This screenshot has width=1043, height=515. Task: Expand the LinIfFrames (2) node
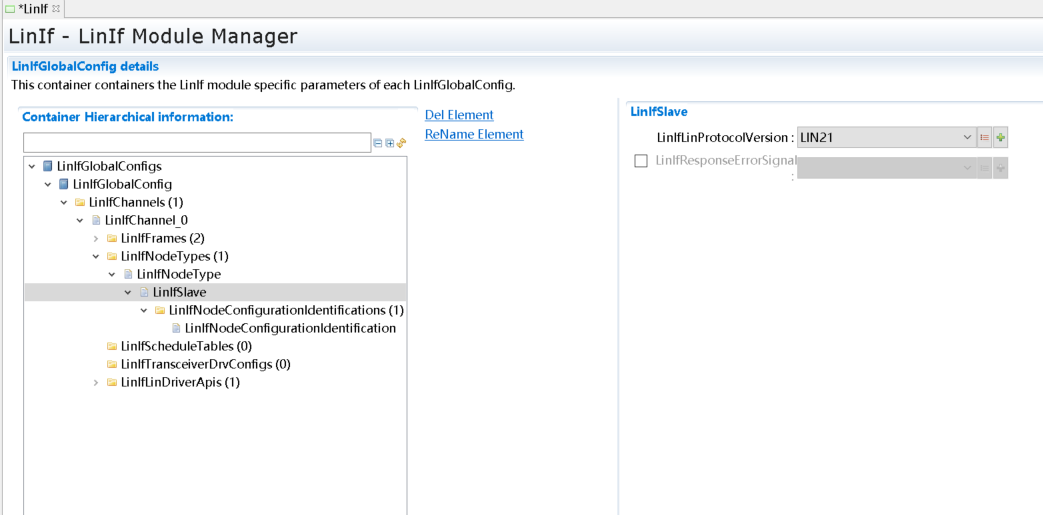[96, 238]
